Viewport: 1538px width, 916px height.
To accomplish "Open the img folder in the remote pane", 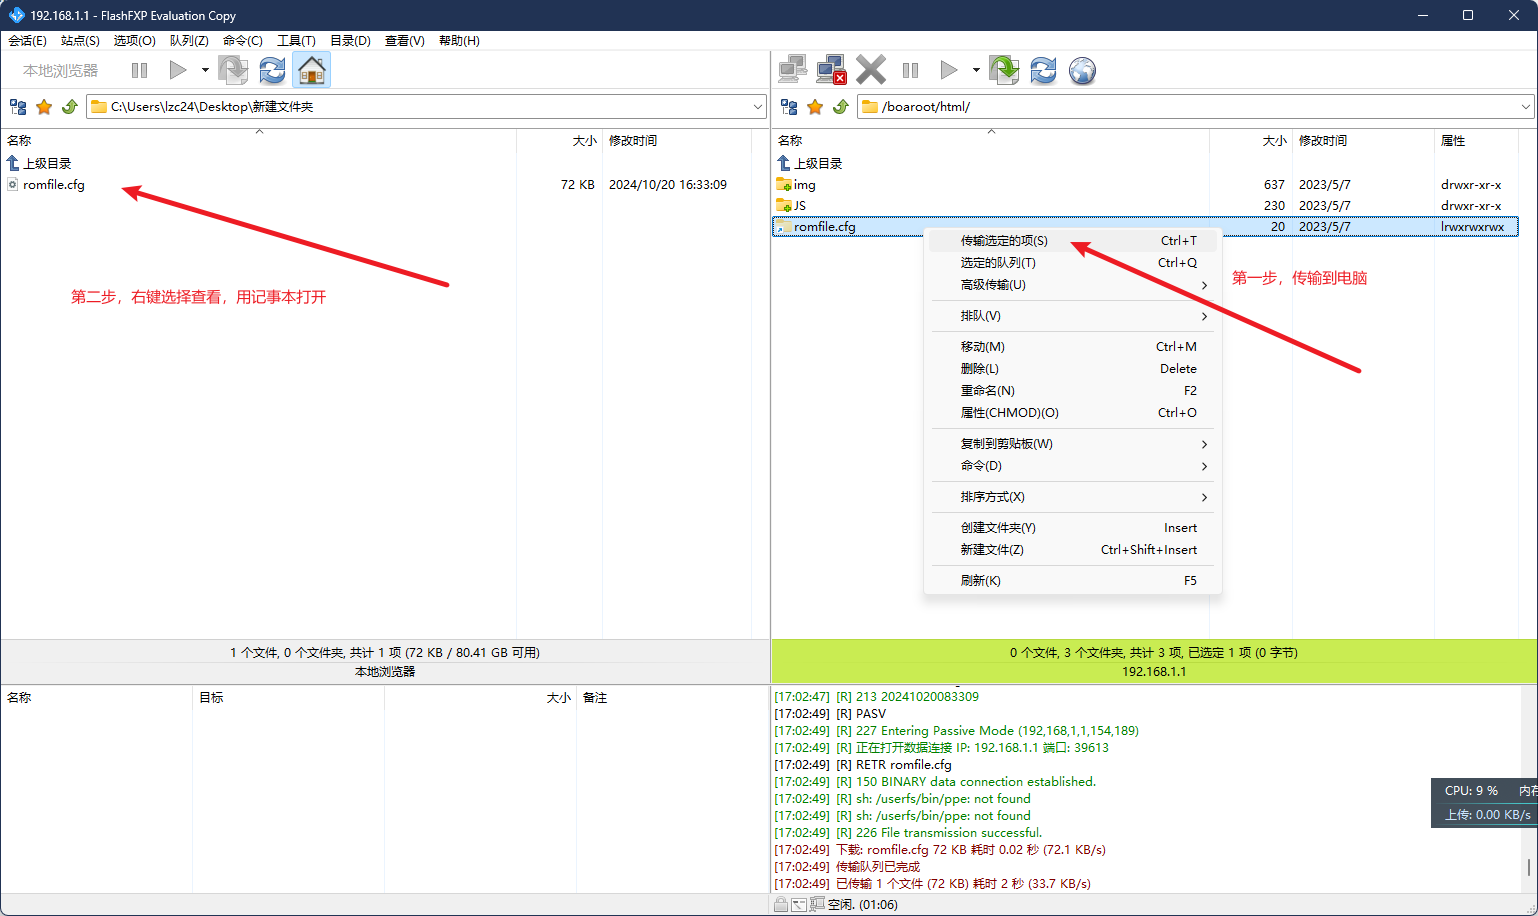I will point(804,185).
